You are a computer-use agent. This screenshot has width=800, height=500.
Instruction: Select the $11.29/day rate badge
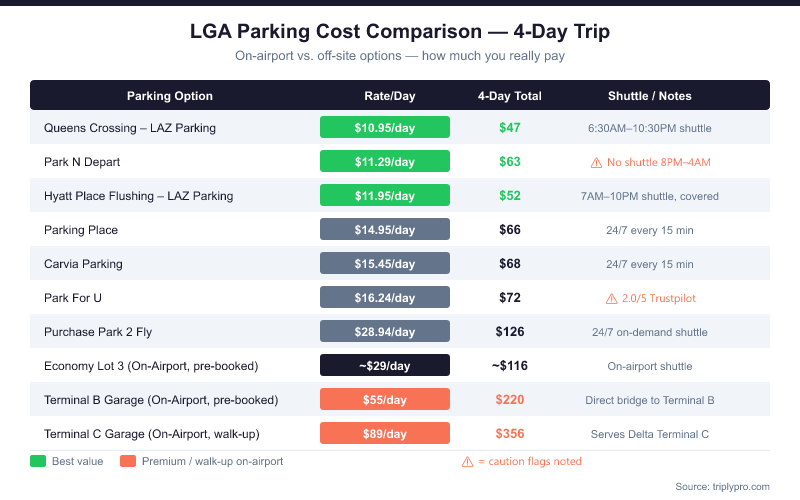point(385,162)
